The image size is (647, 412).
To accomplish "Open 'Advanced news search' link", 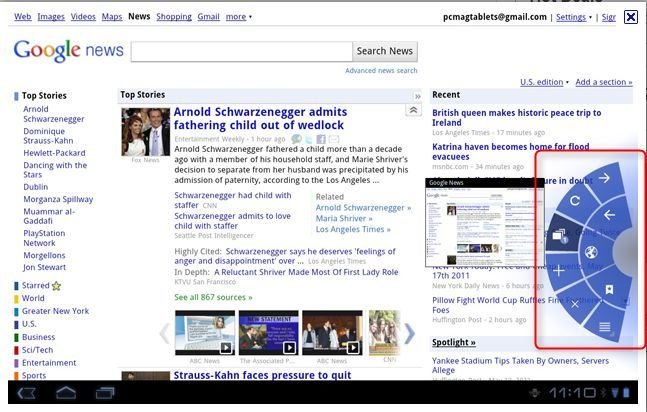I will pyautogui.click(x=381, y=71).
